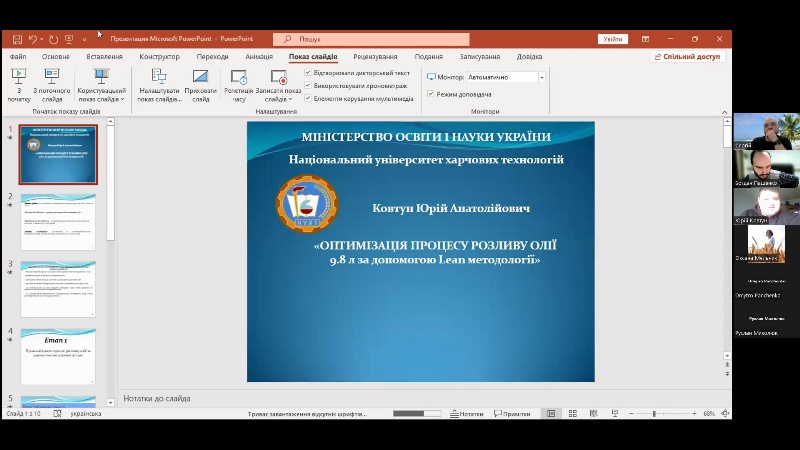Open the Monitor selection dropdown
Screen dimensions: 800x450
(x=542, y=77)
